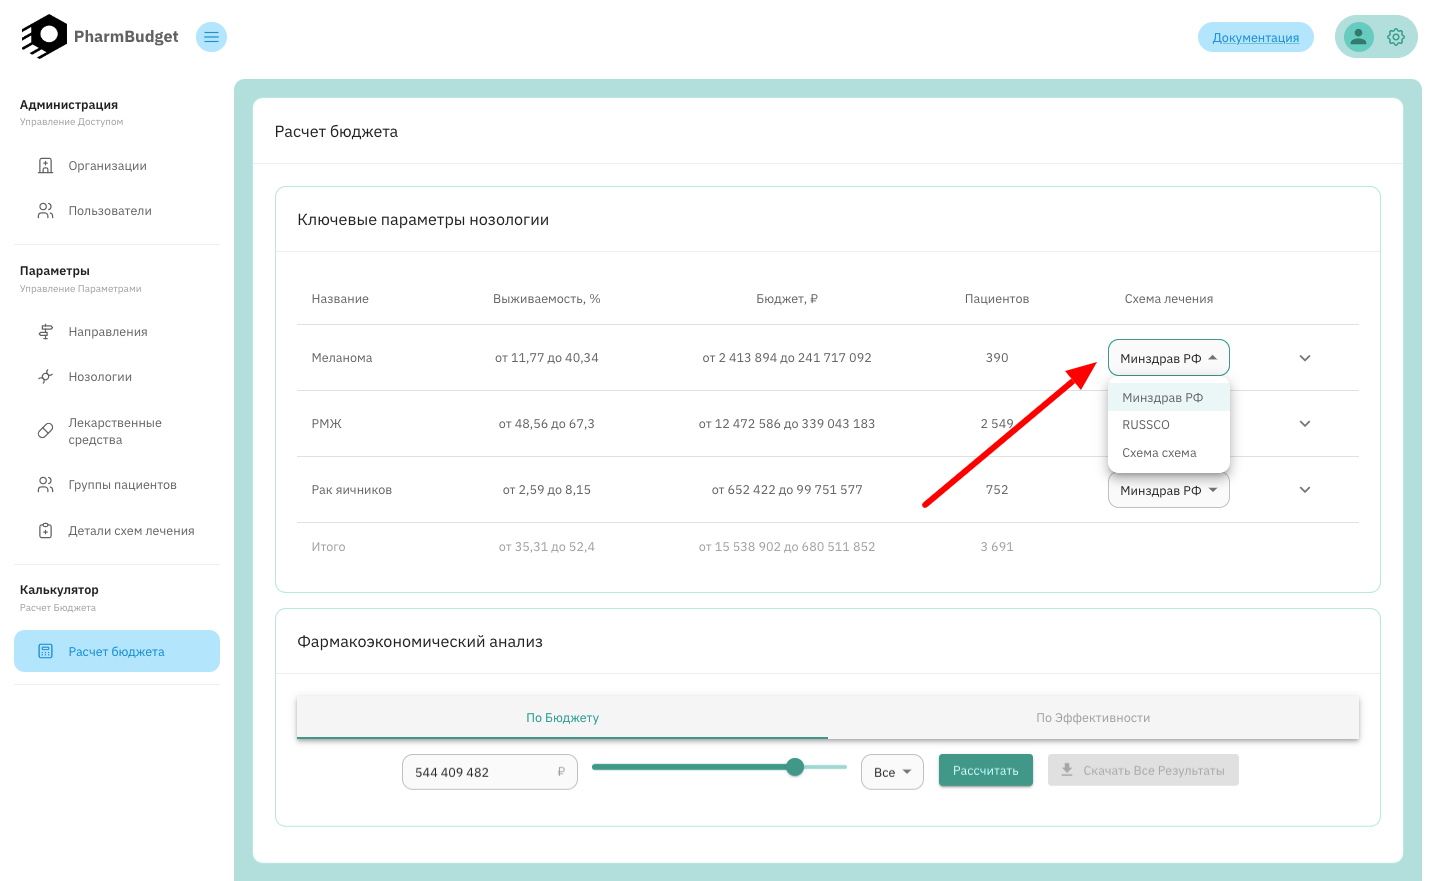The height and width of the screenshot is (881, 1440).
Task: Switch to По Бюджету tab
Action: tap(562, 718)
